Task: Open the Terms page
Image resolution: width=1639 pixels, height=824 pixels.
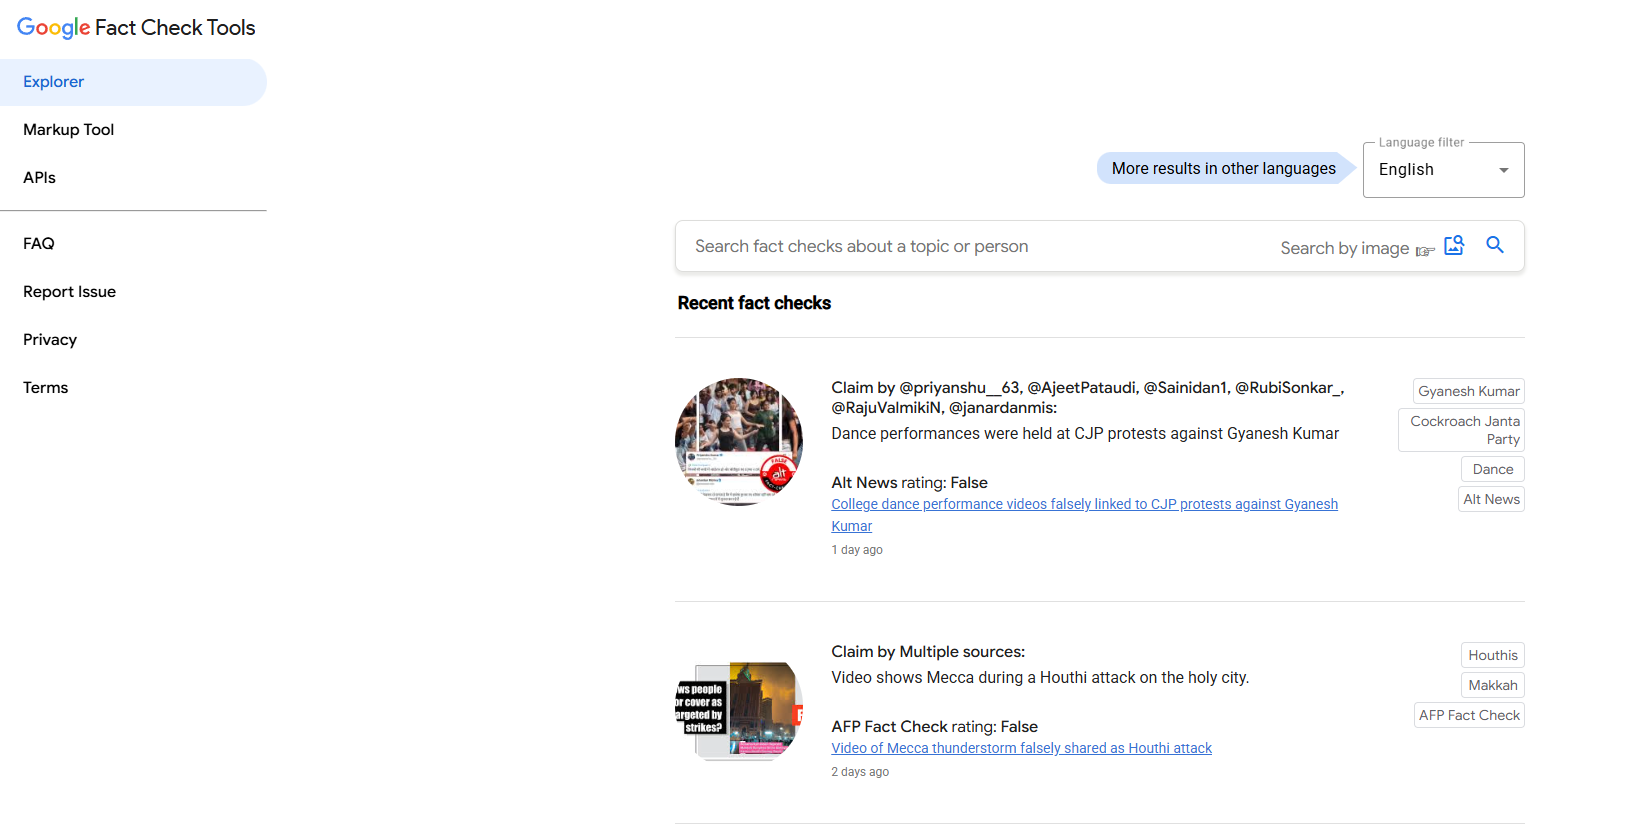Action: click(x=46, y=388)
